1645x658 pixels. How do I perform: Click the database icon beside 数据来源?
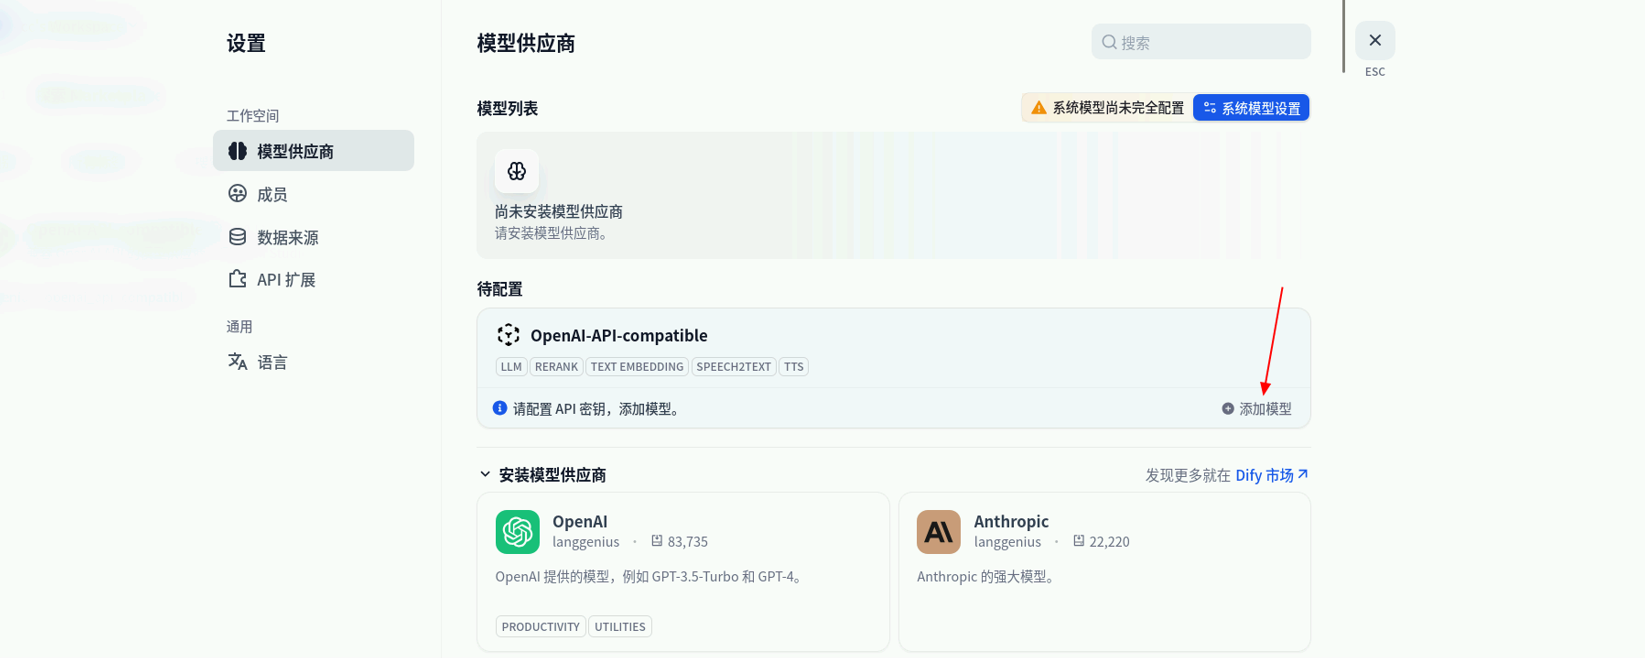tap(237, 236)
